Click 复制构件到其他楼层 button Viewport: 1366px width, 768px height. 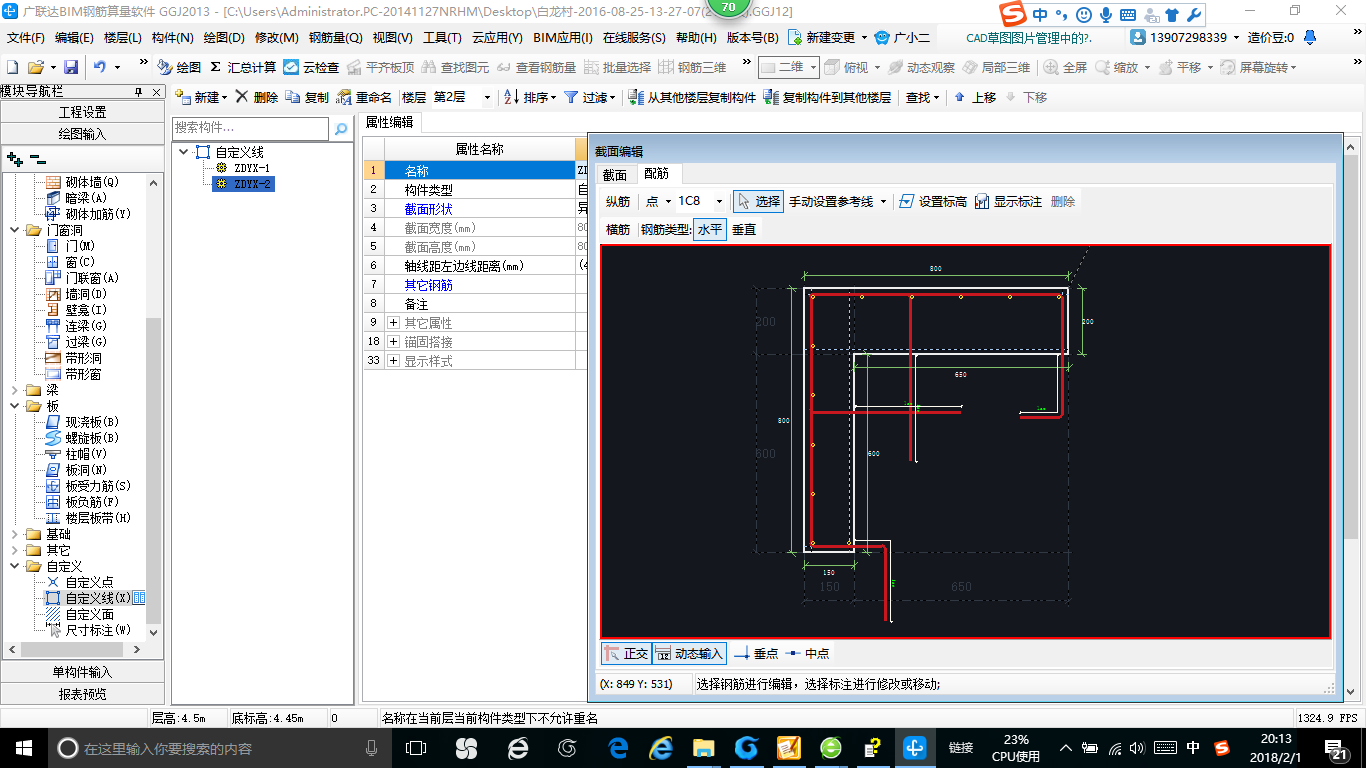coord(827,97)
